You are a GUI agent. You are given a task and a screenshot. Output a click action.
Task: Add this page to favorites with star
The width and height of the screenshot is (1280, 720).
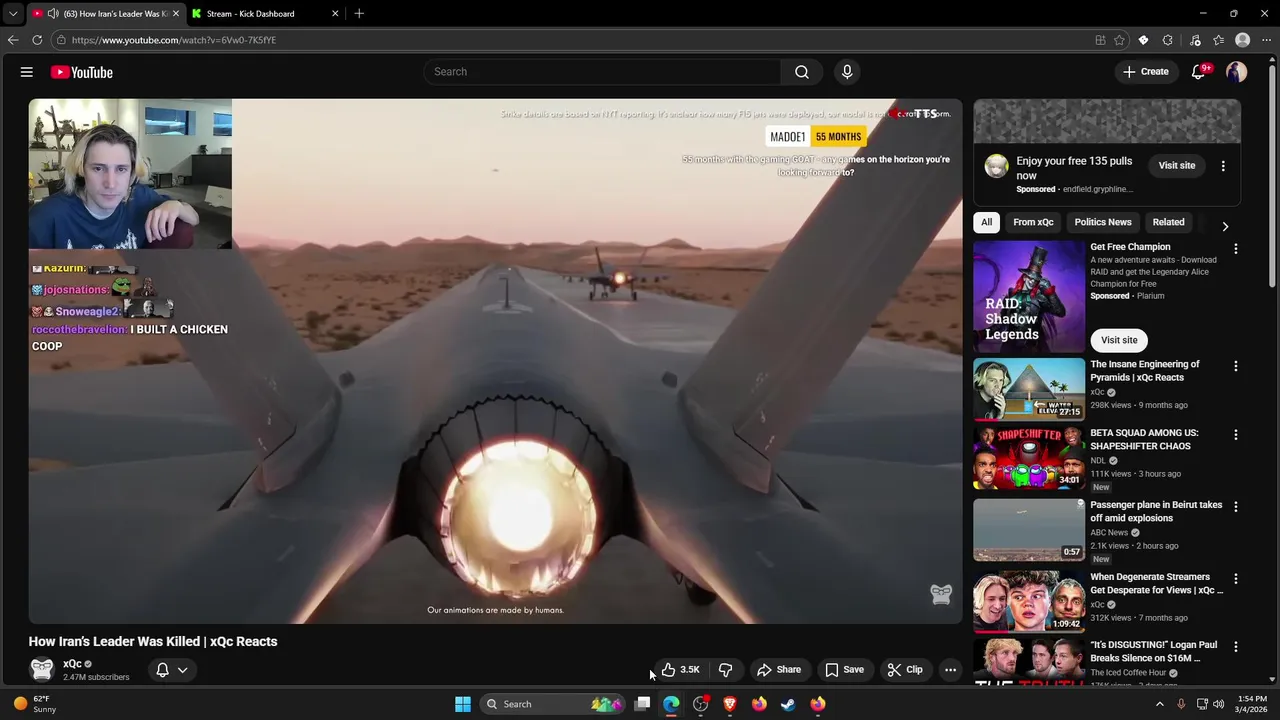point(1120,40)
